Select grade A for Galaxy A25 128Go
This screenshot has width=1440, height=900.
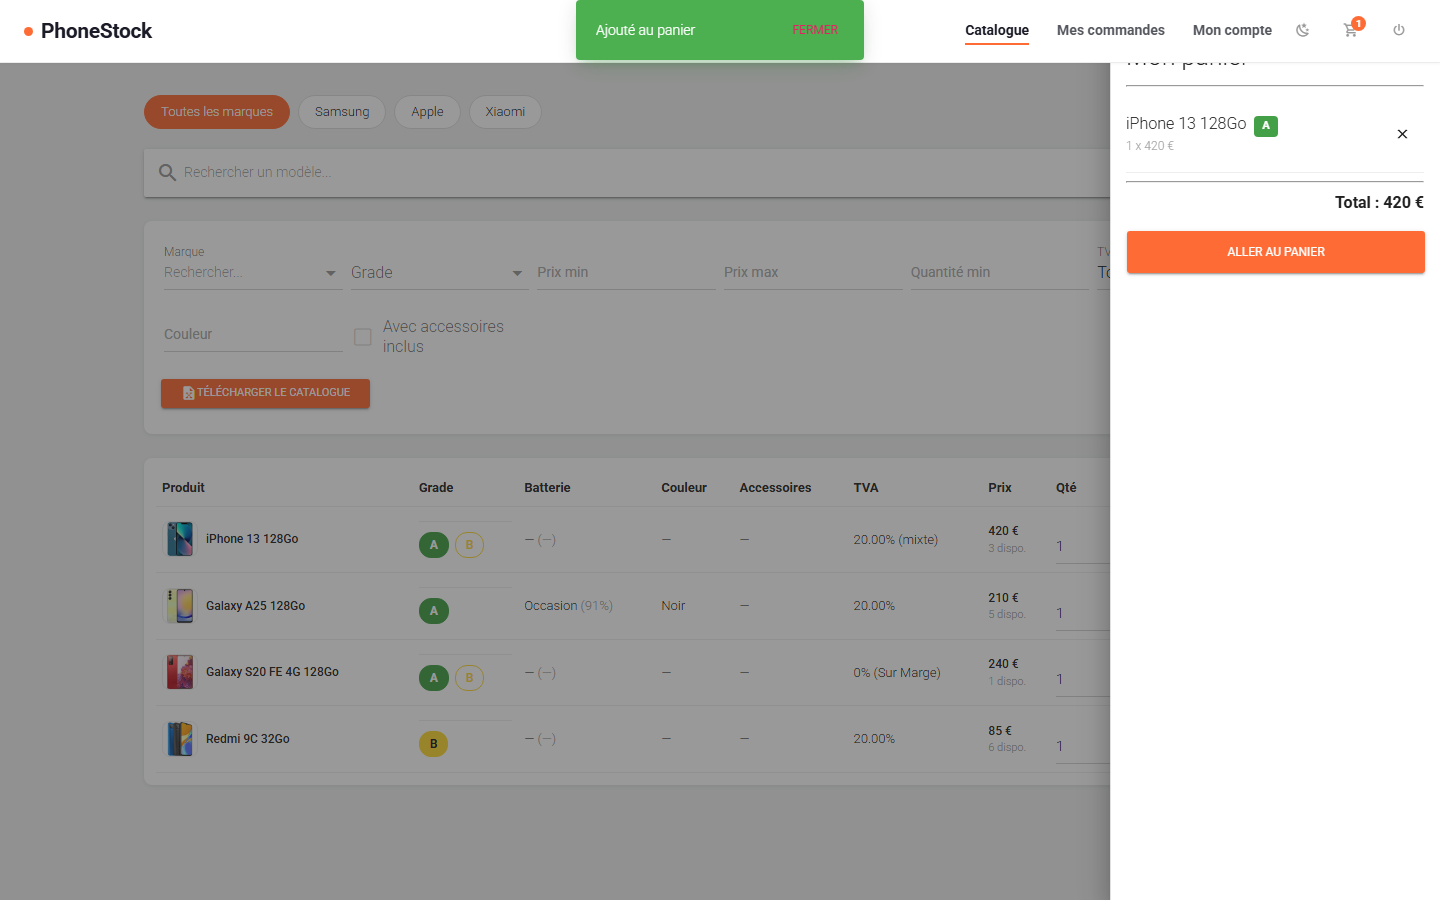434,611
